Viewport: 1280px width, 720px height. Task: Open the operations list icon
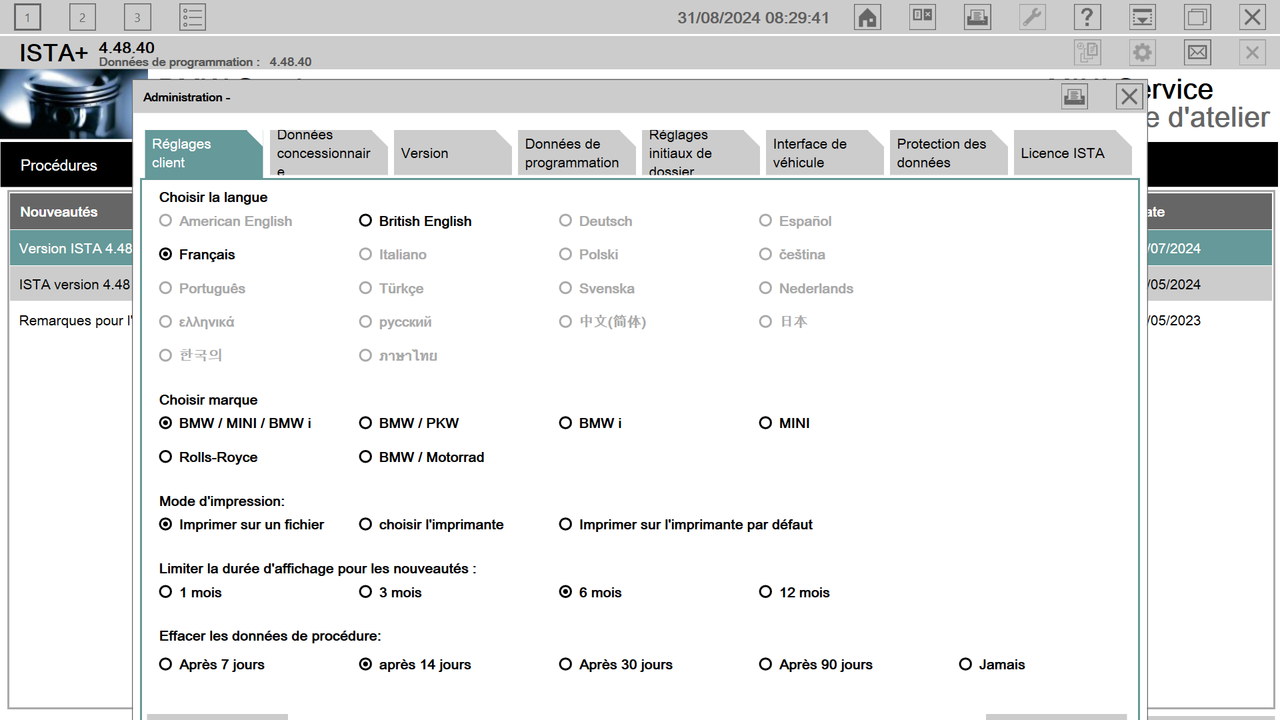193,17
